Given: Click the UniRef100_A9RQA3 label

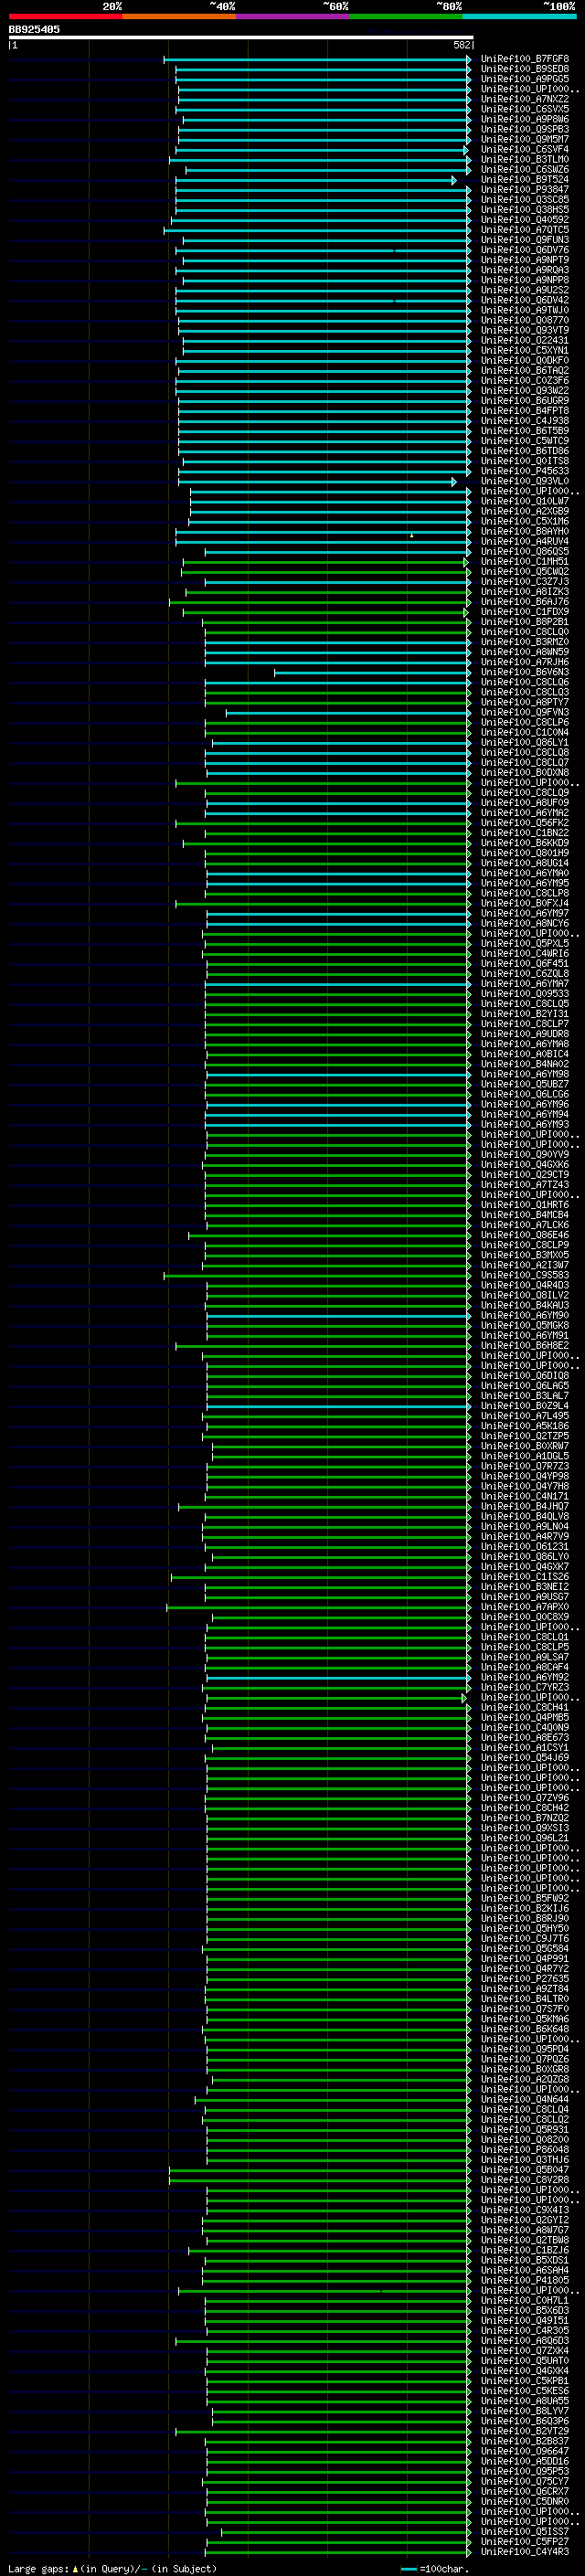Looking at the screenshot, I should pos(524,270).
